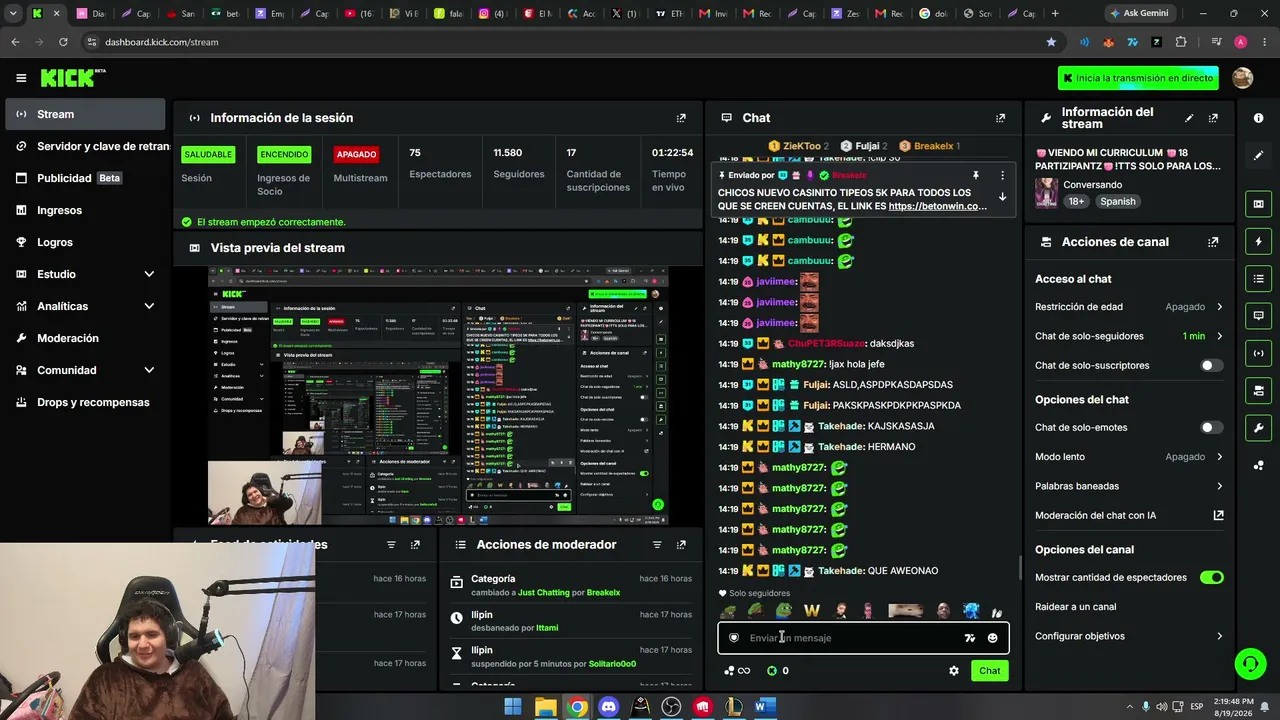Open the user avatar in the top right

coord(1243,78)
